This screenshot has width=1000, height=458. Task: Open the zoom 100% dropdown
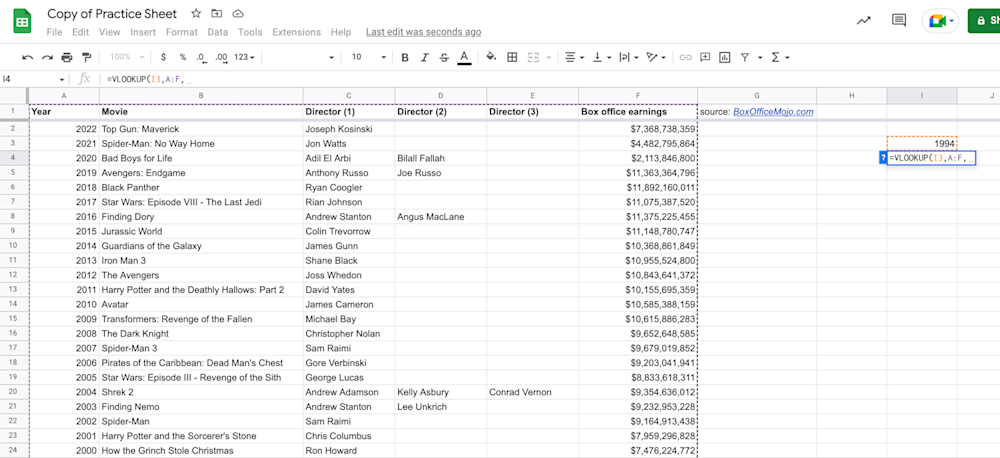point(128,57)
